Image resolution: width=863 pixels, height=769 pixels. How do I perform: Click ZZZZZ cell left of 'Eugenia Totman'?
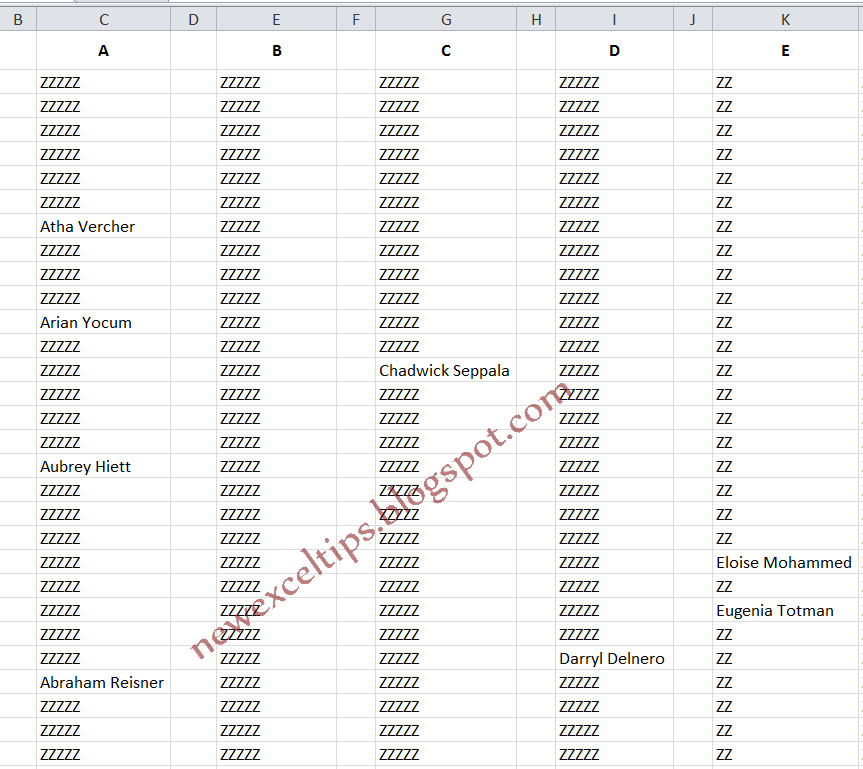[x=614, y=610]
